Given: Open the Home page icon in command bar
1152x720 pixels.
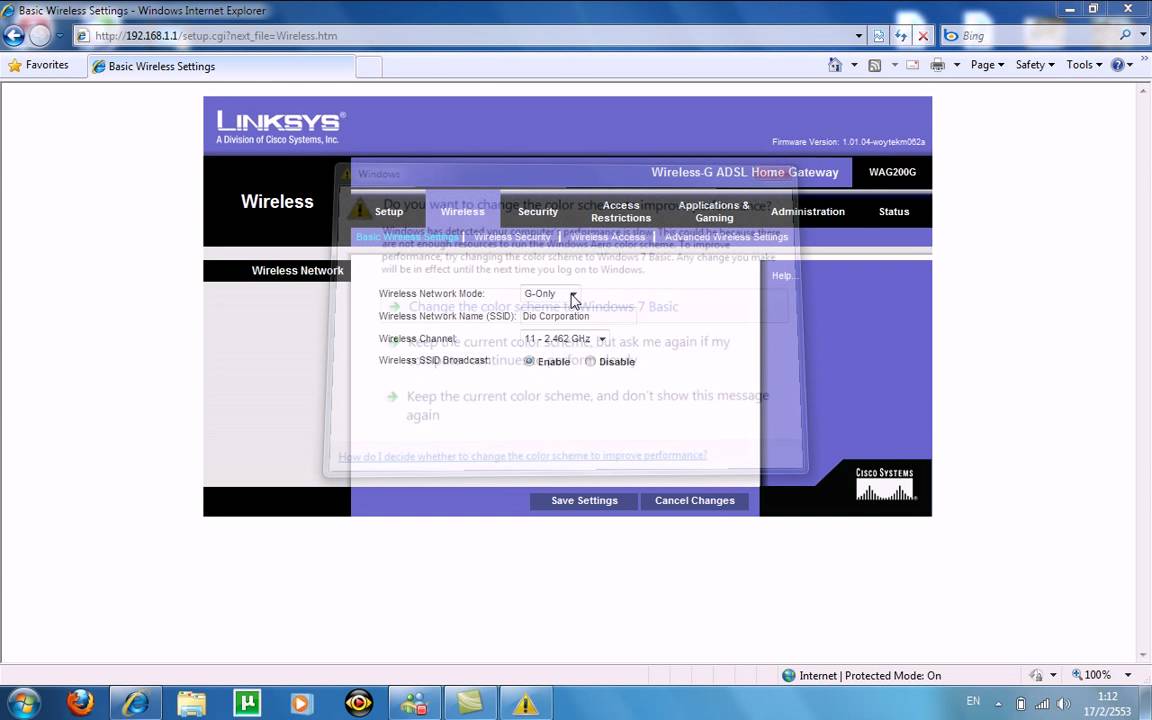Looking at the screenshot, I should tap(835, 65).
